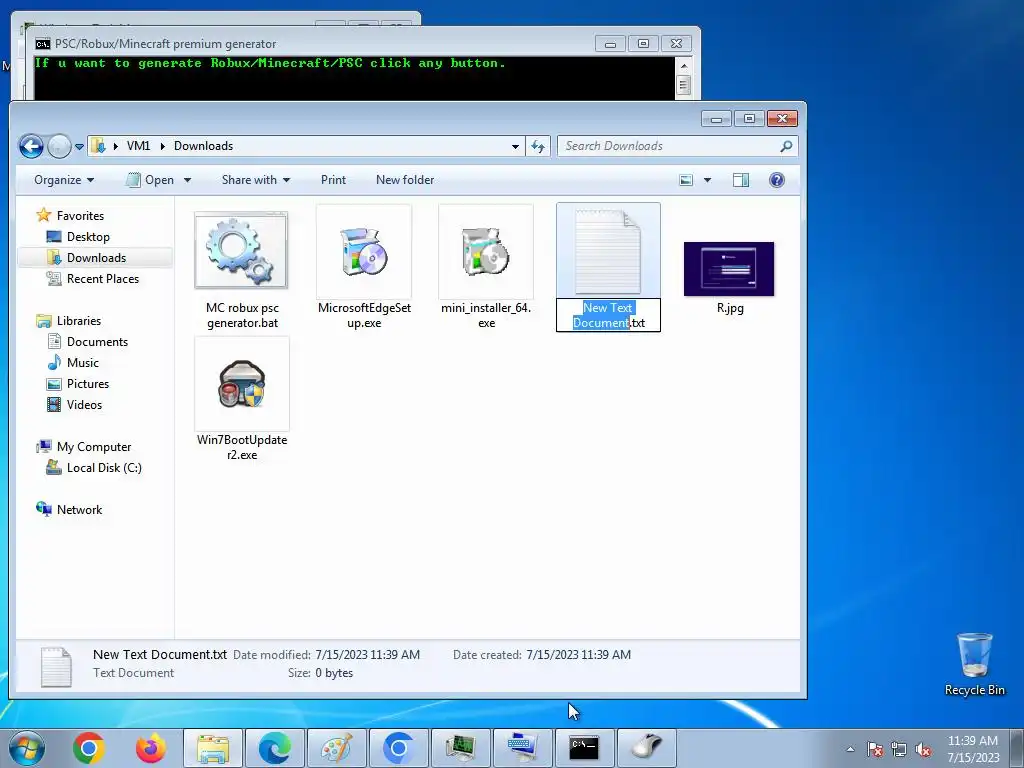Expand the arrow between VM1 and Downloads
The image size is (1024, 768).
click(x=163, y=146)
